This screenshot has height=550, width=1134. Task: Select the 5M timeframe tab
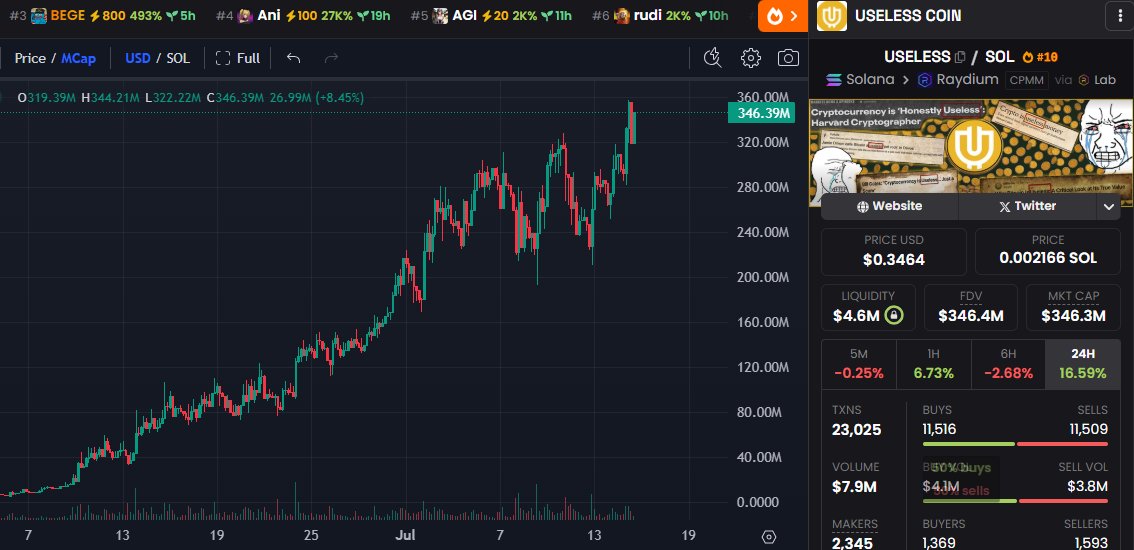tap(858, 363)
